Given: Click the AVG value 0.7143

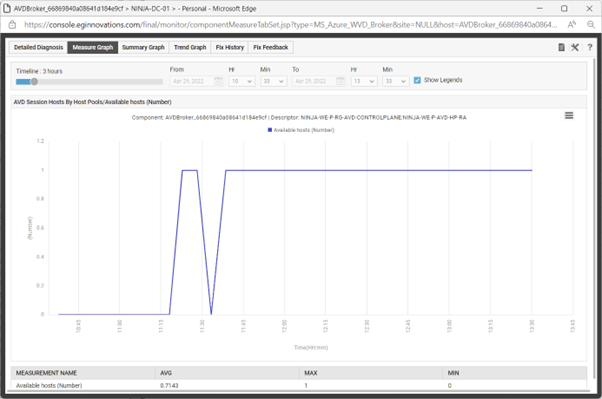Looking at the screenshot, I should point(169,385).
